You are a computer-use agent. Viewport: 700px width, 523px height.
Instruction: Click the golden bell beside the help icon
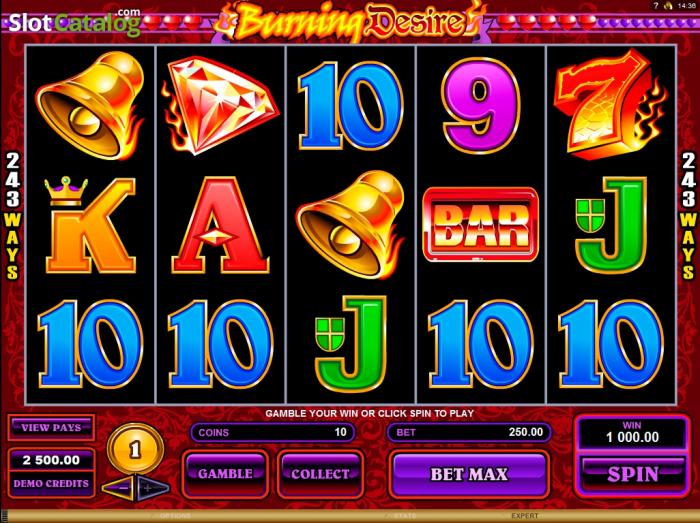[668, 6]
